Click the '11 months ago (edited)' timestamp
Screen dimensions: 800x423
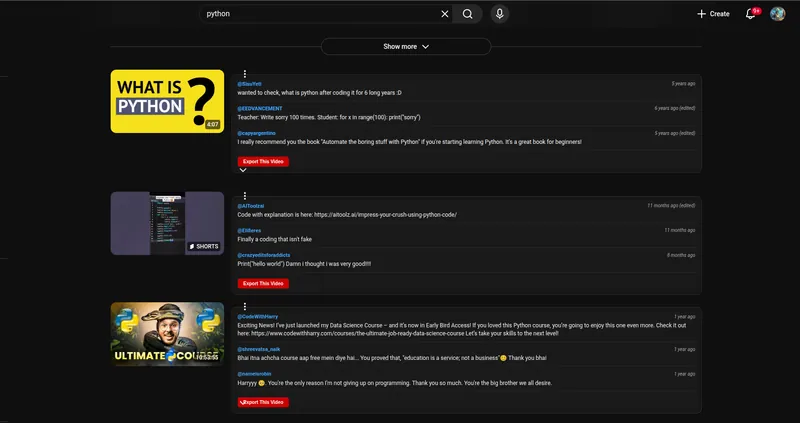[671, 206]
